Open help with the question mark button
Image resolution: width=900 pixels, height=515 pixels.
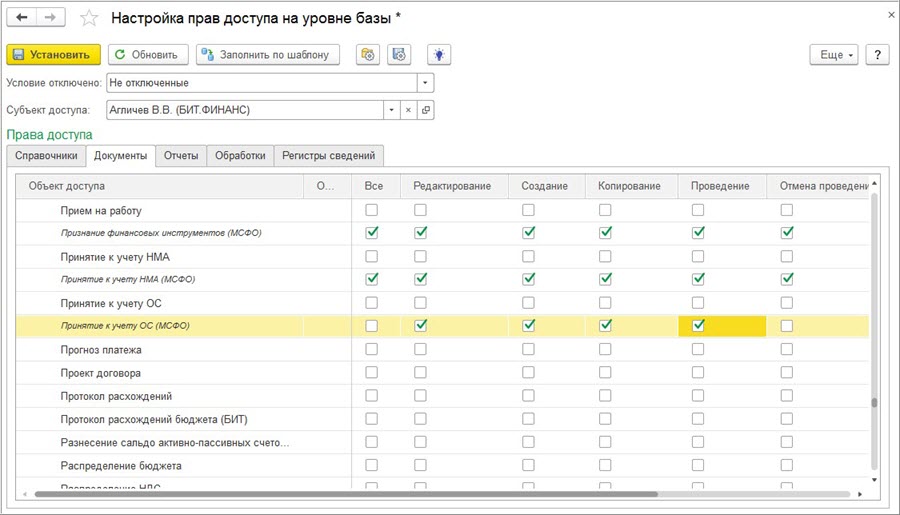coord(877,55)
